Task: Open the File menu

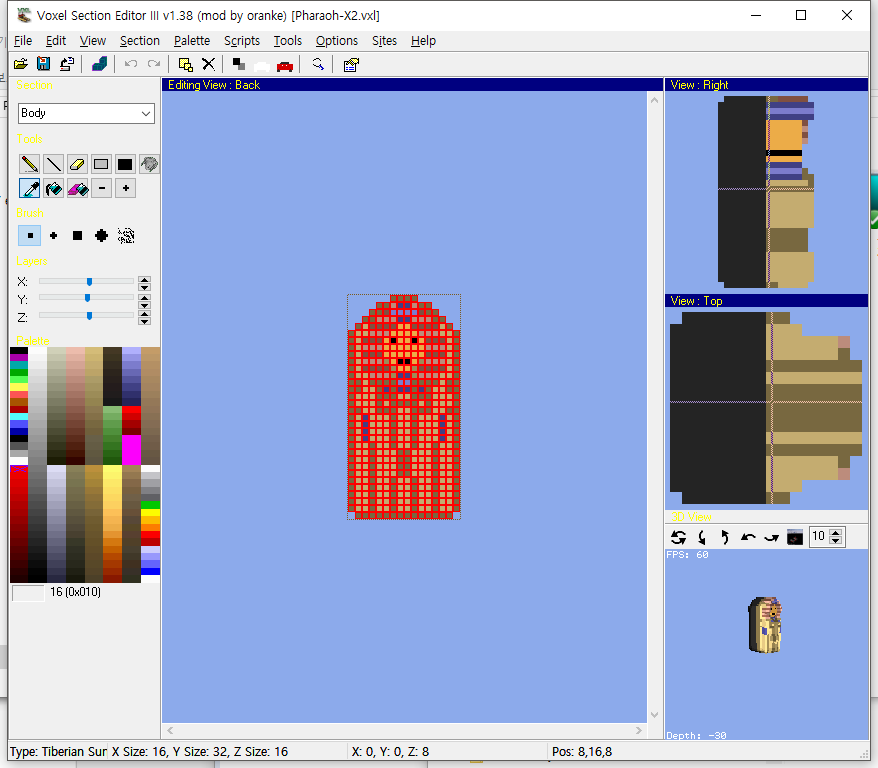Action: coord(23,41)
